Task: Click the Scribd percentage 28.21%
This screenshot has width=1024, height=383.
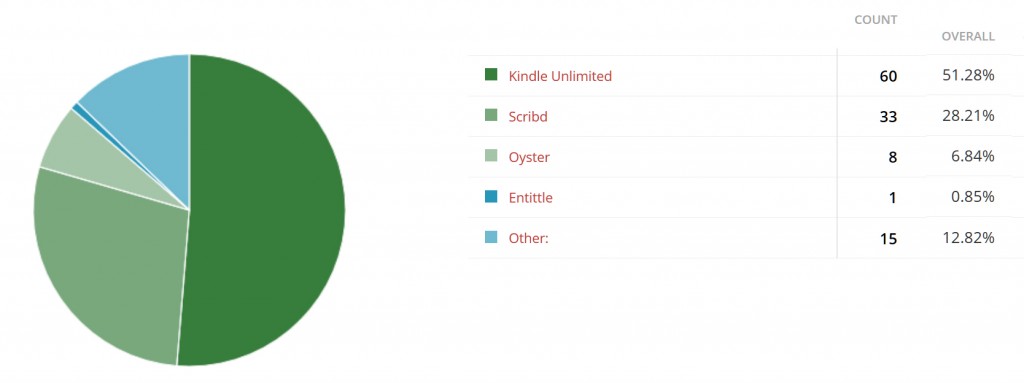Action: click(x=968, y=116)
